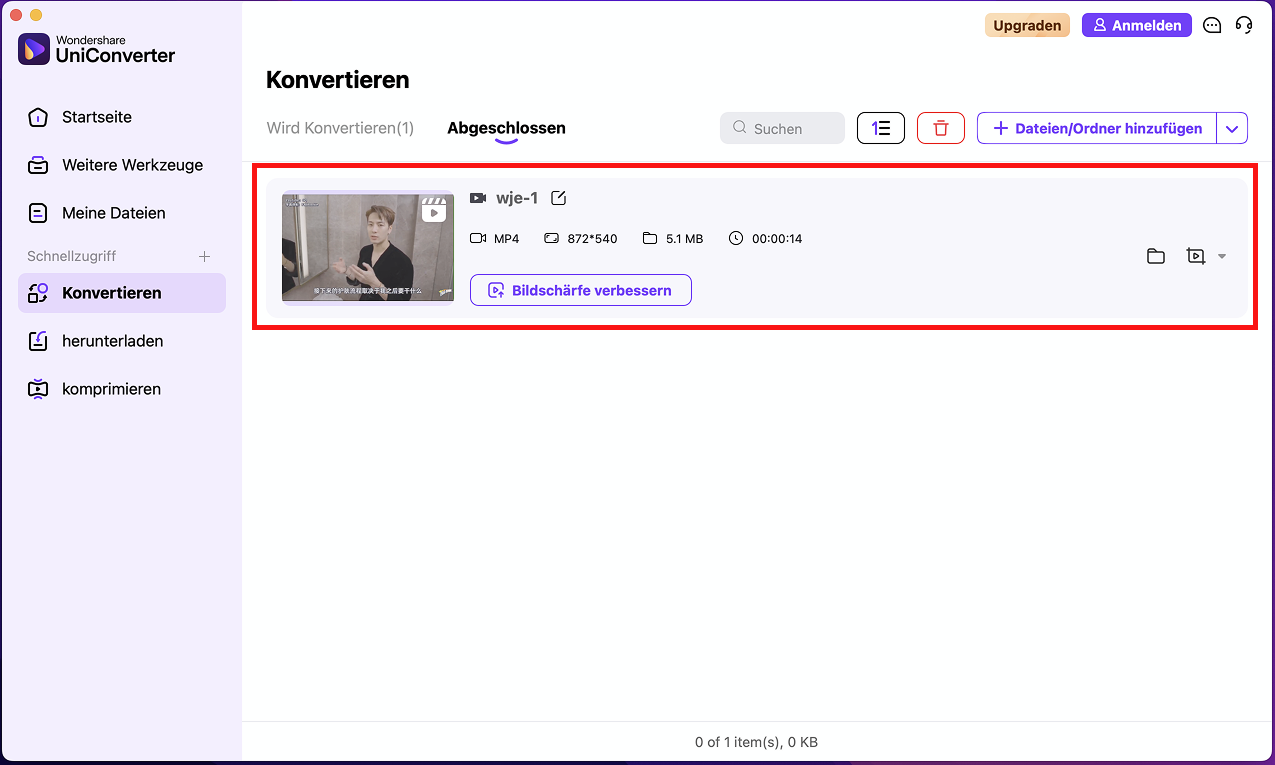Click the 00:00:14 duration value
1275x765 pixels.
click(x=777, y=238)
